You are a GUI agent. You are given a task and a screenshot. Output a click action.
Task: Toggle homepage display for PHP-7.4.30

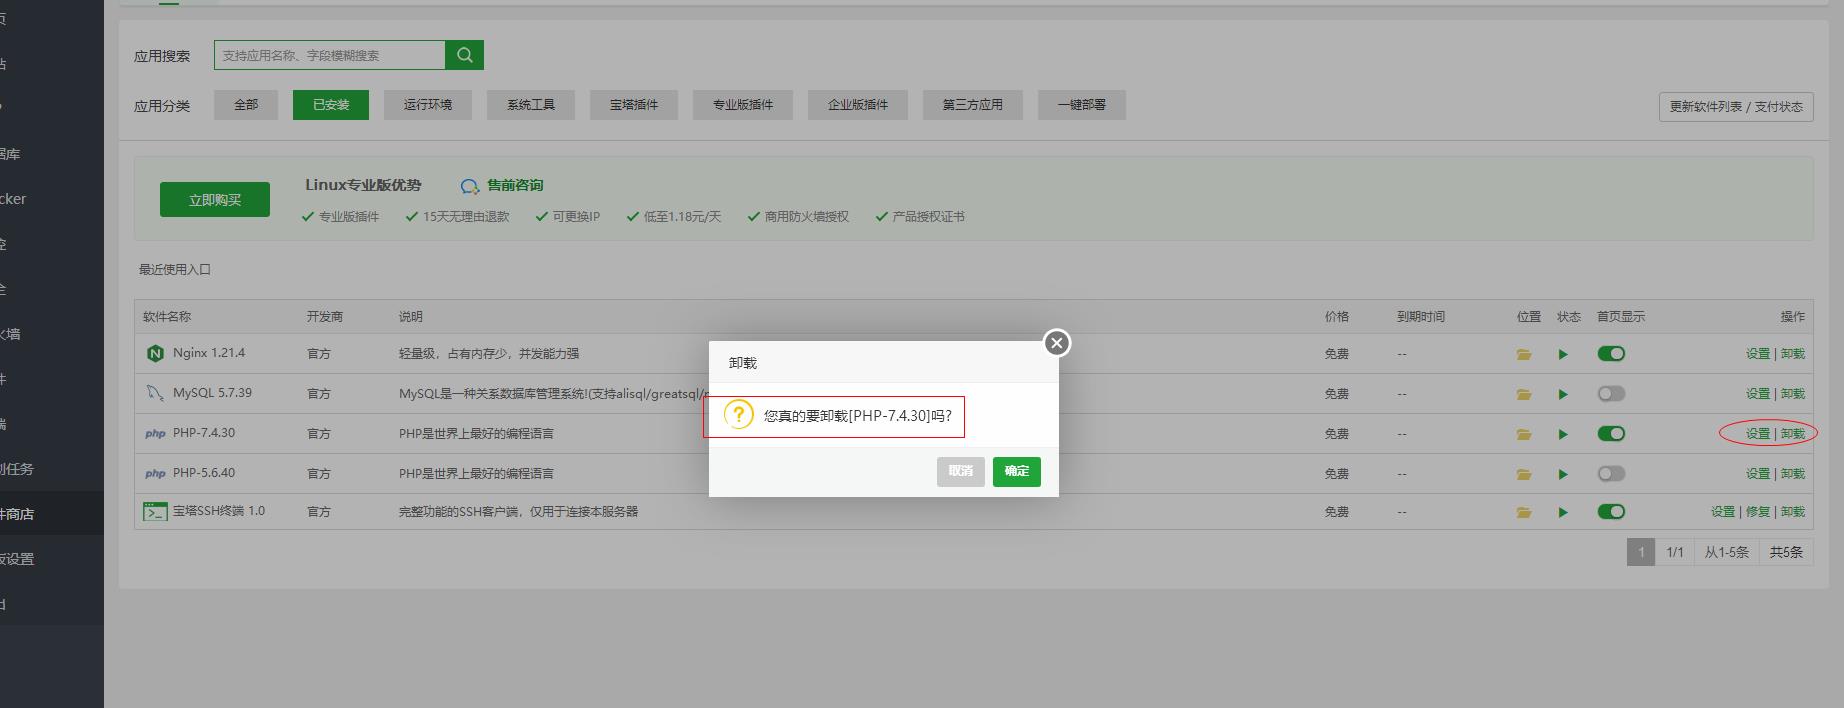pos(1611,433)
